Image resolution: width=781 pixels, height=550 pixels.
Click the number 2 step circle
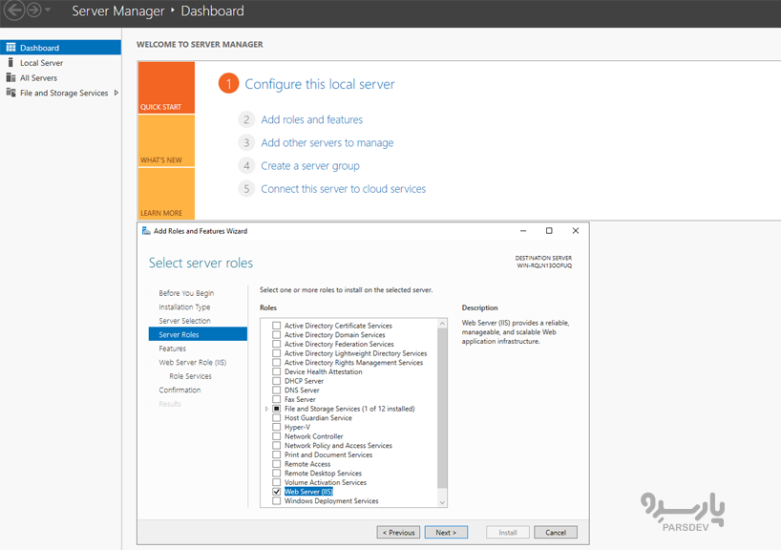pos(247,120)
